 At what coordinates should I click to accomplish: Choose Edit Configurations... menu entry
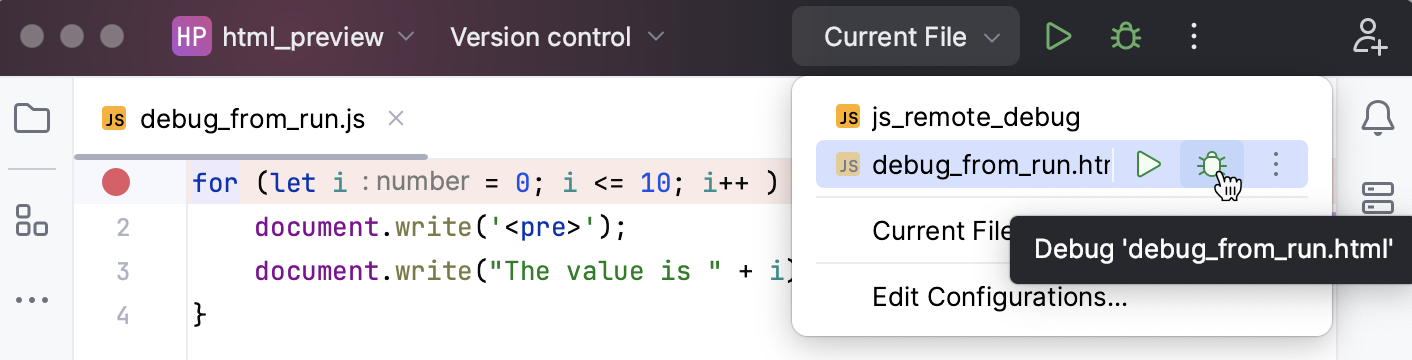[x=1000, y=297]
